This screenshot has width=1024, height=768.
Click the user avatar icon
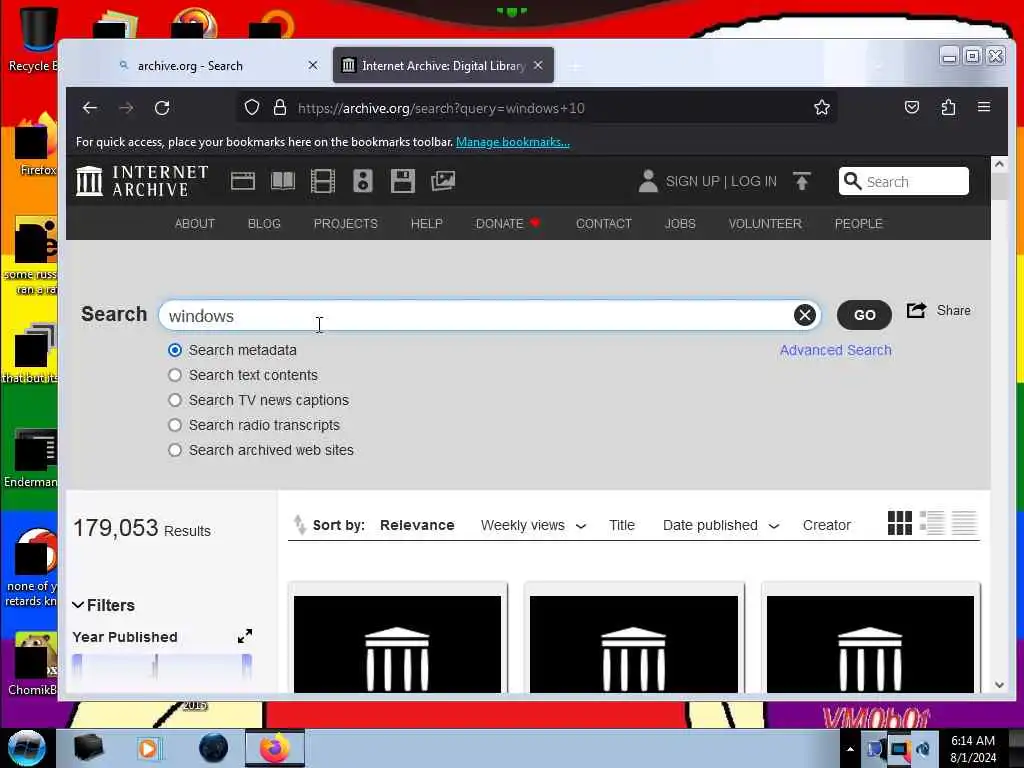(x=648, y=181)
